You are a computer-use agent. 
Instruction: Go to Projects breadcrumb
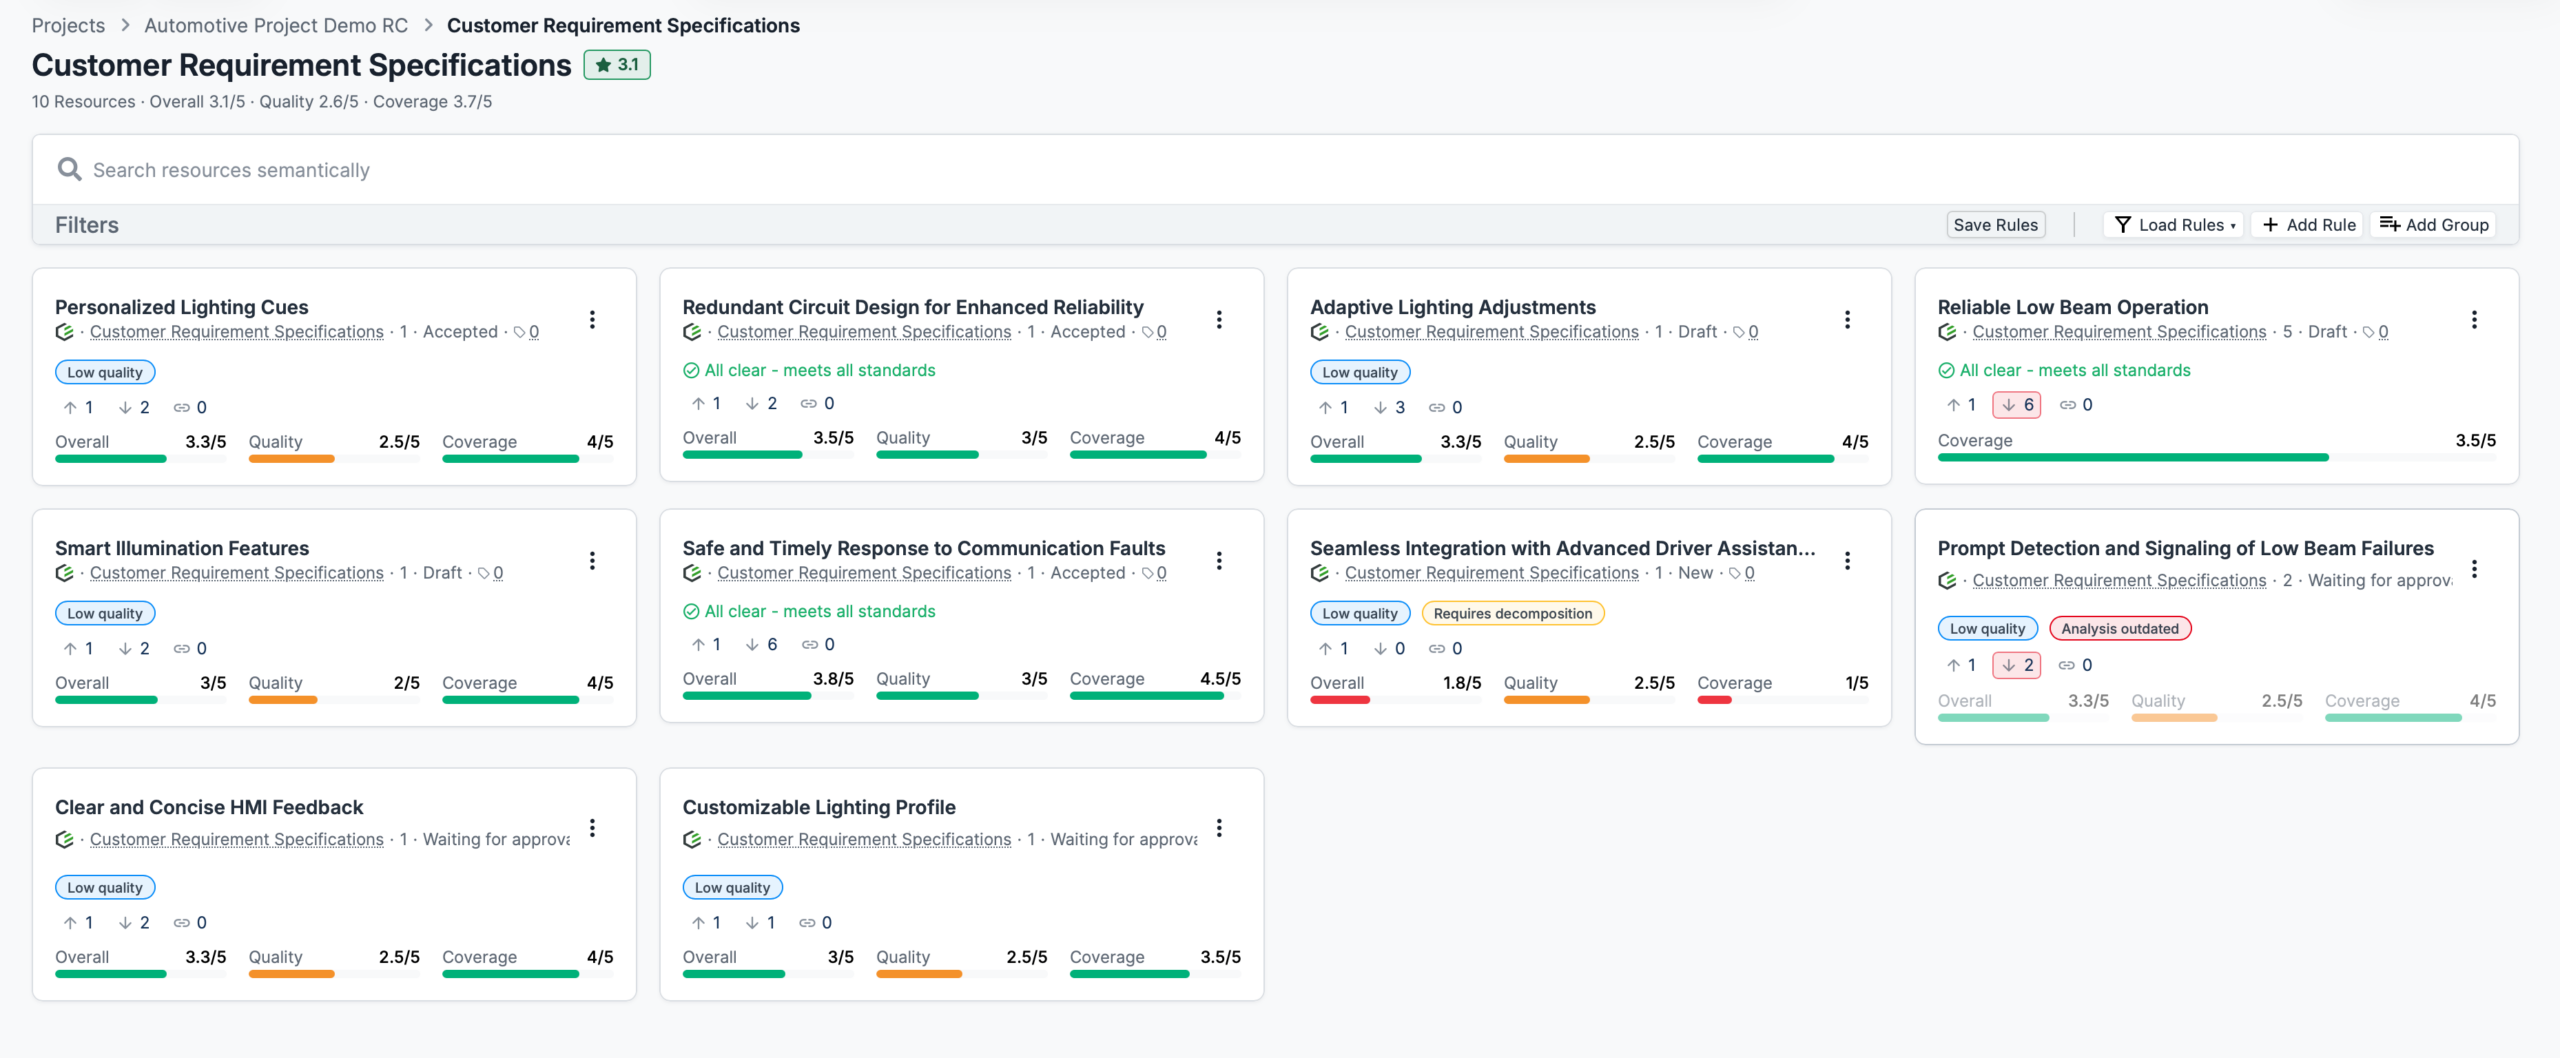click(68, 25)
